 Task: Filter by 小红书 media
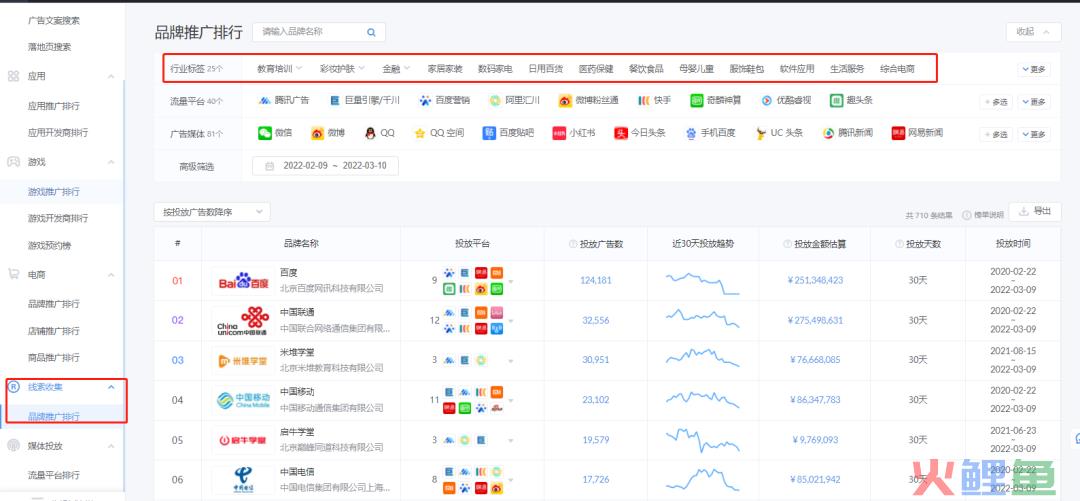(x=574, y=133)
